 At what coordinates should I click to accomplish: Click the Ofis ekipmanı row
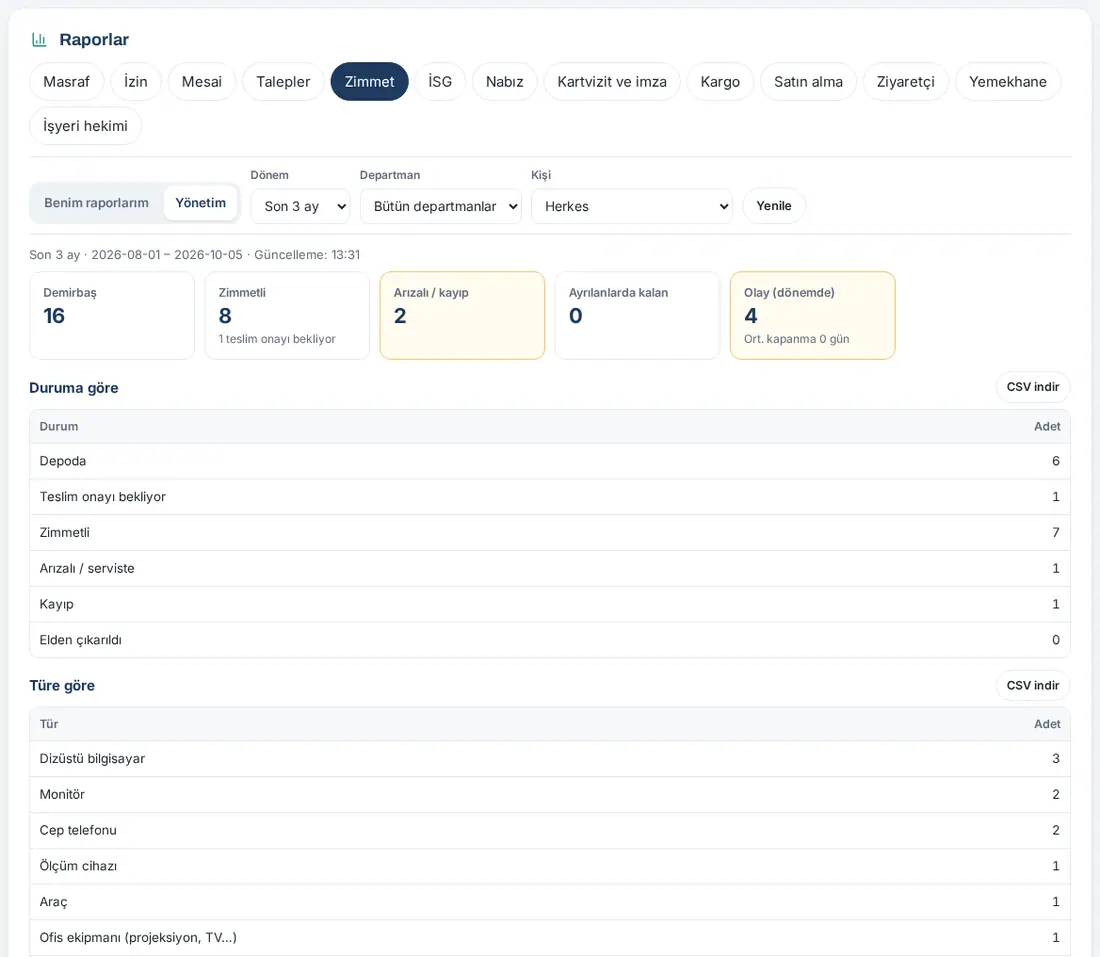click(x=550, y=937)
